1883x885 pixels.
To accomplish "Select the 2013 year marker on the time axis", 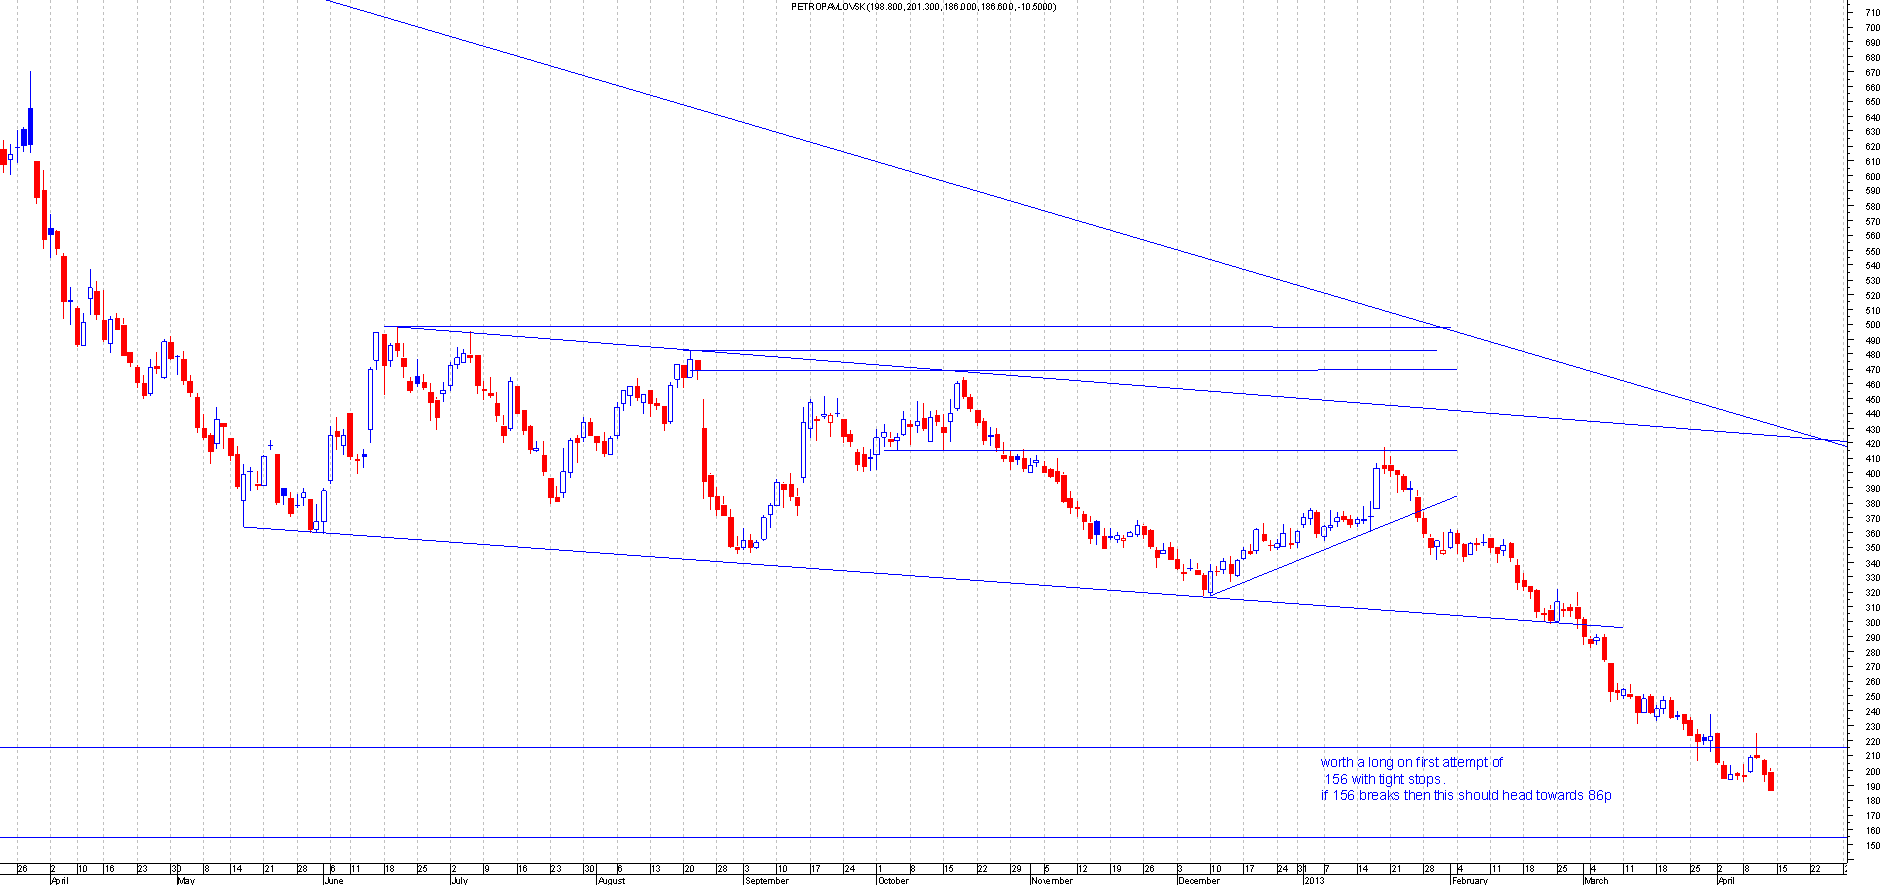I will pos(1313,881).
